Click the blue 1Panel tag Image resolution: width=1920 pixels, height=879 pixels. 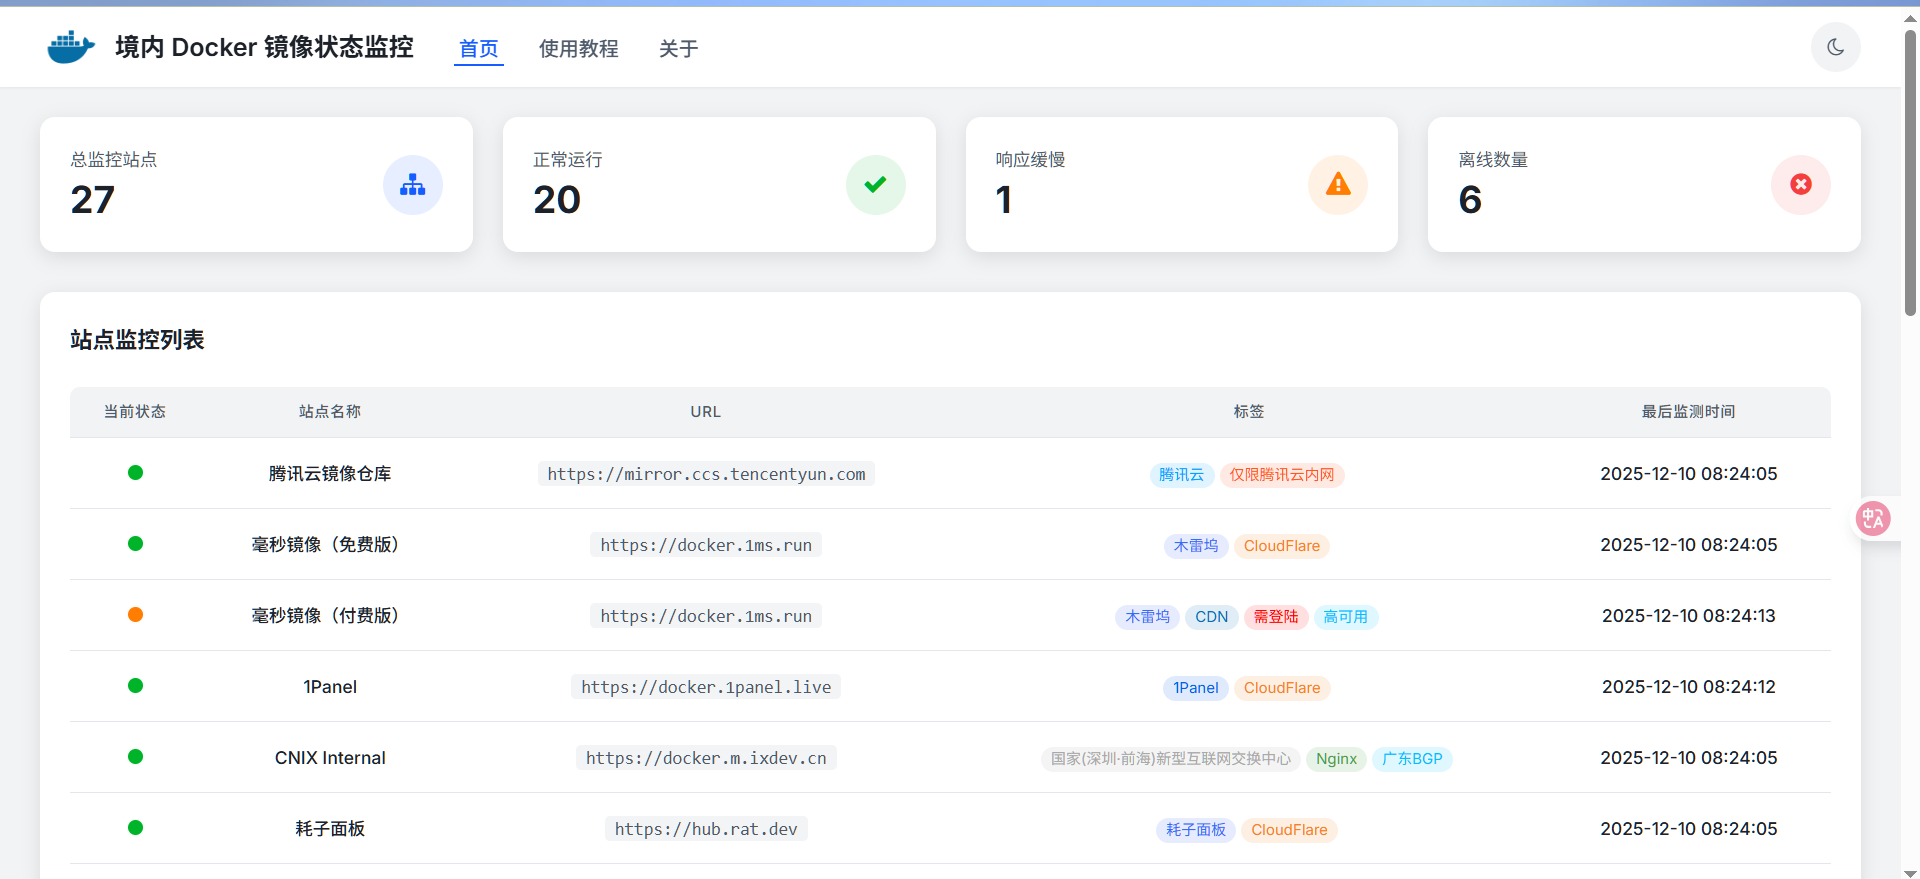[1196, 688]
